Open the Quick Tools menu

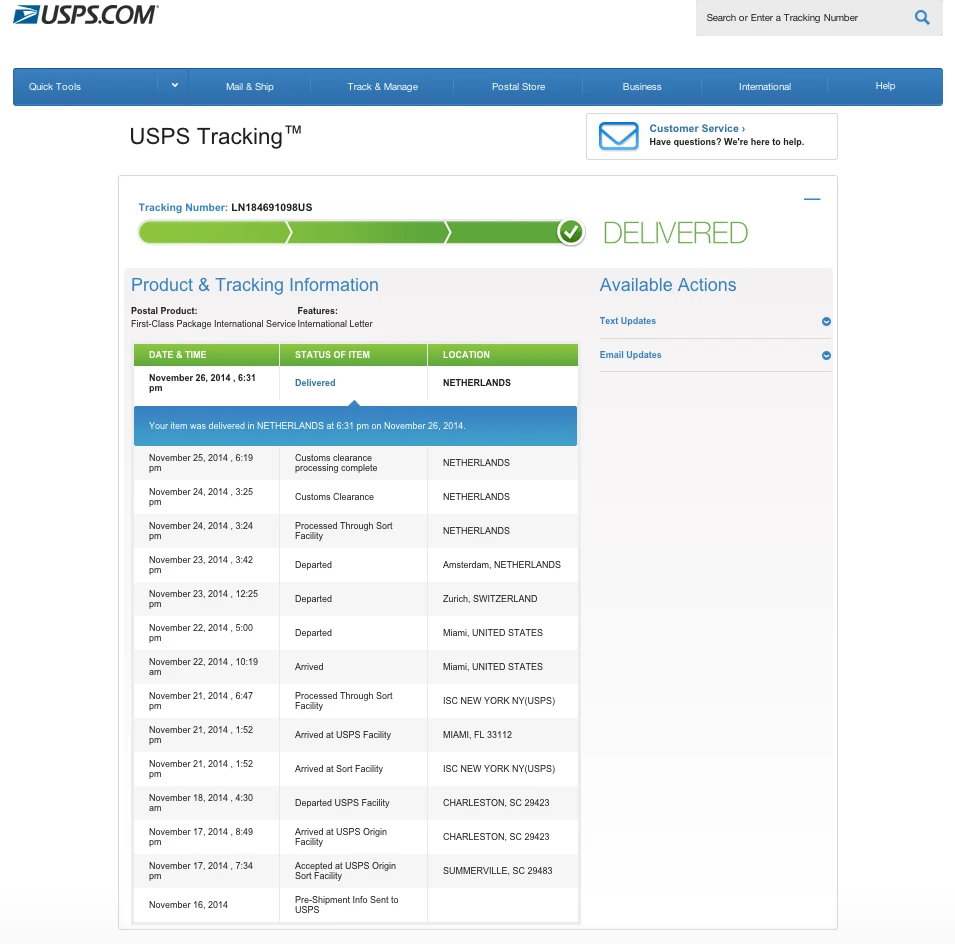(x=55, y=86)
